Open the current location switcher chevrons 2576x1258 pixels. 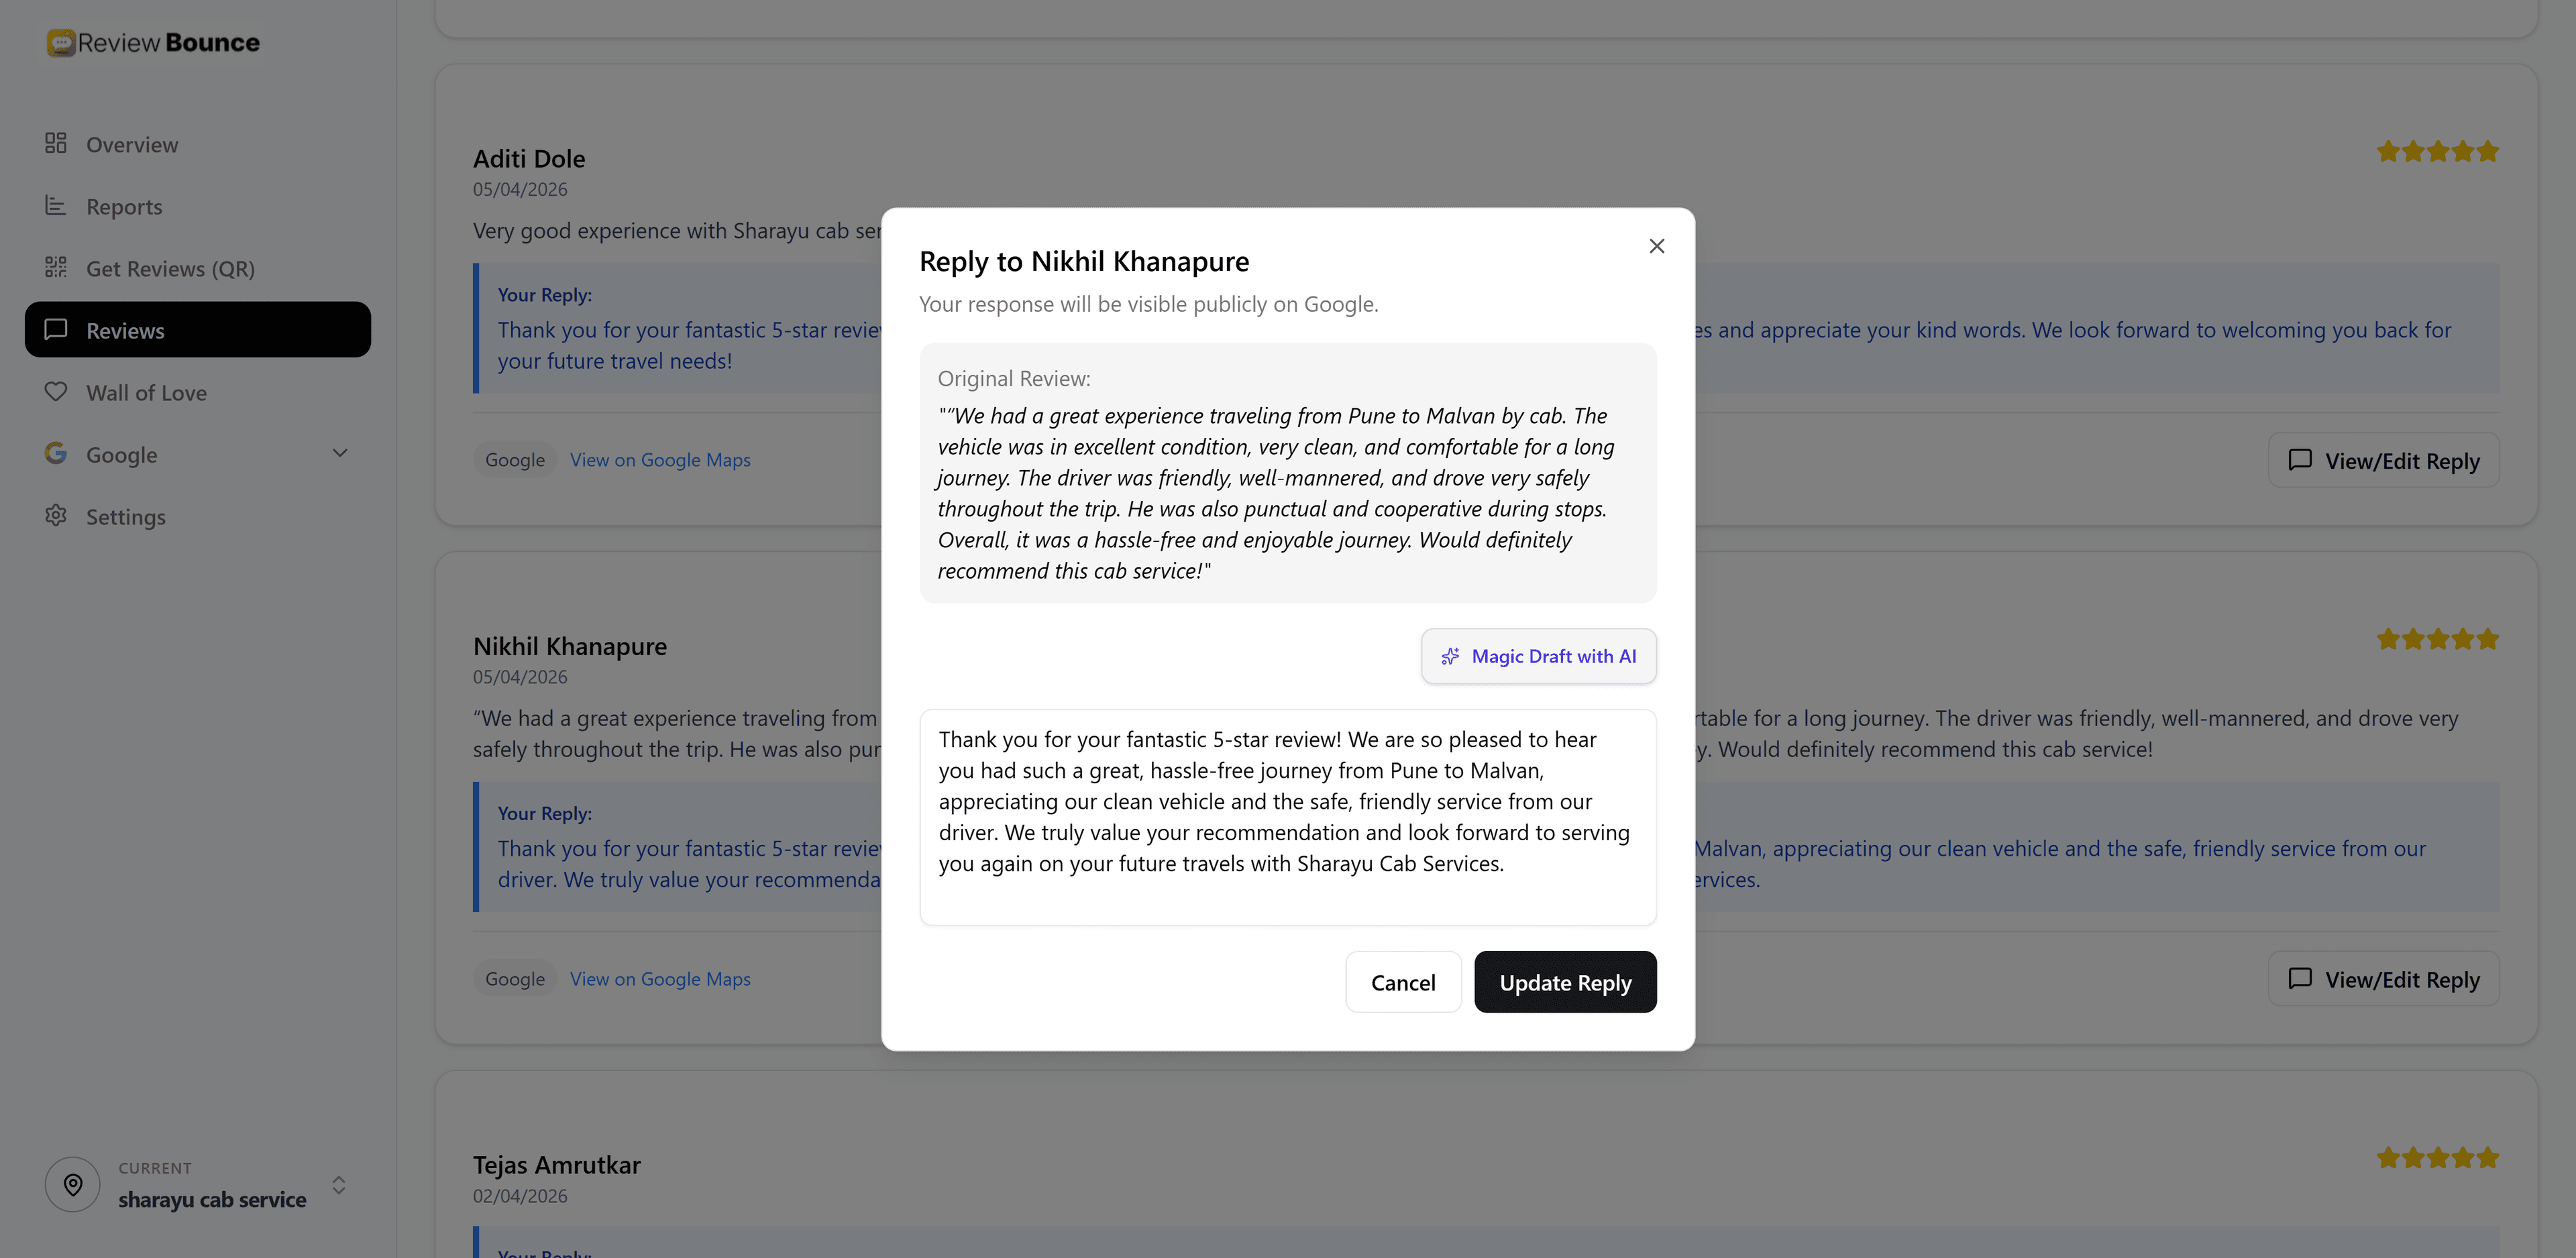click(339, 1184)
